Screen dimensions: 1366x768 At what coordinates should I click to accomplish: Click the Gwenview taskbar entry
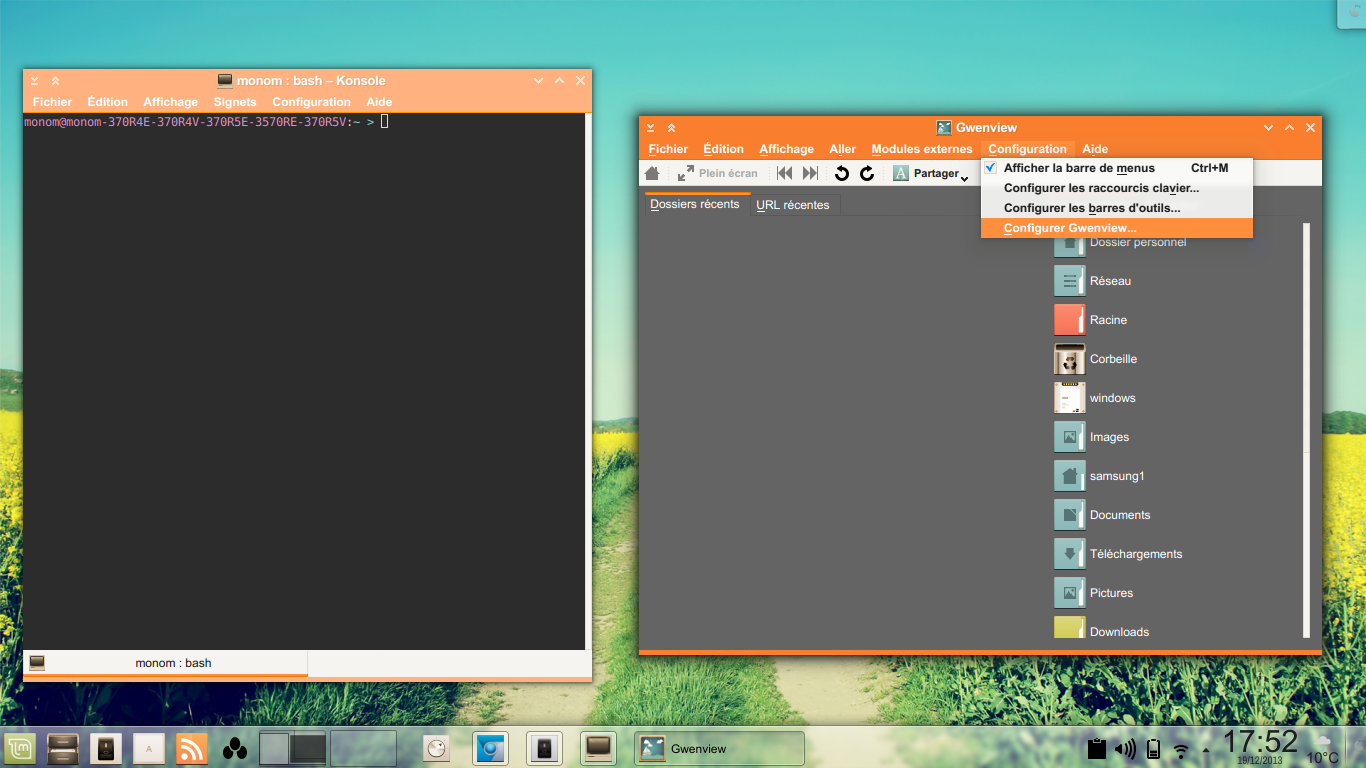[x=719, y=748]
